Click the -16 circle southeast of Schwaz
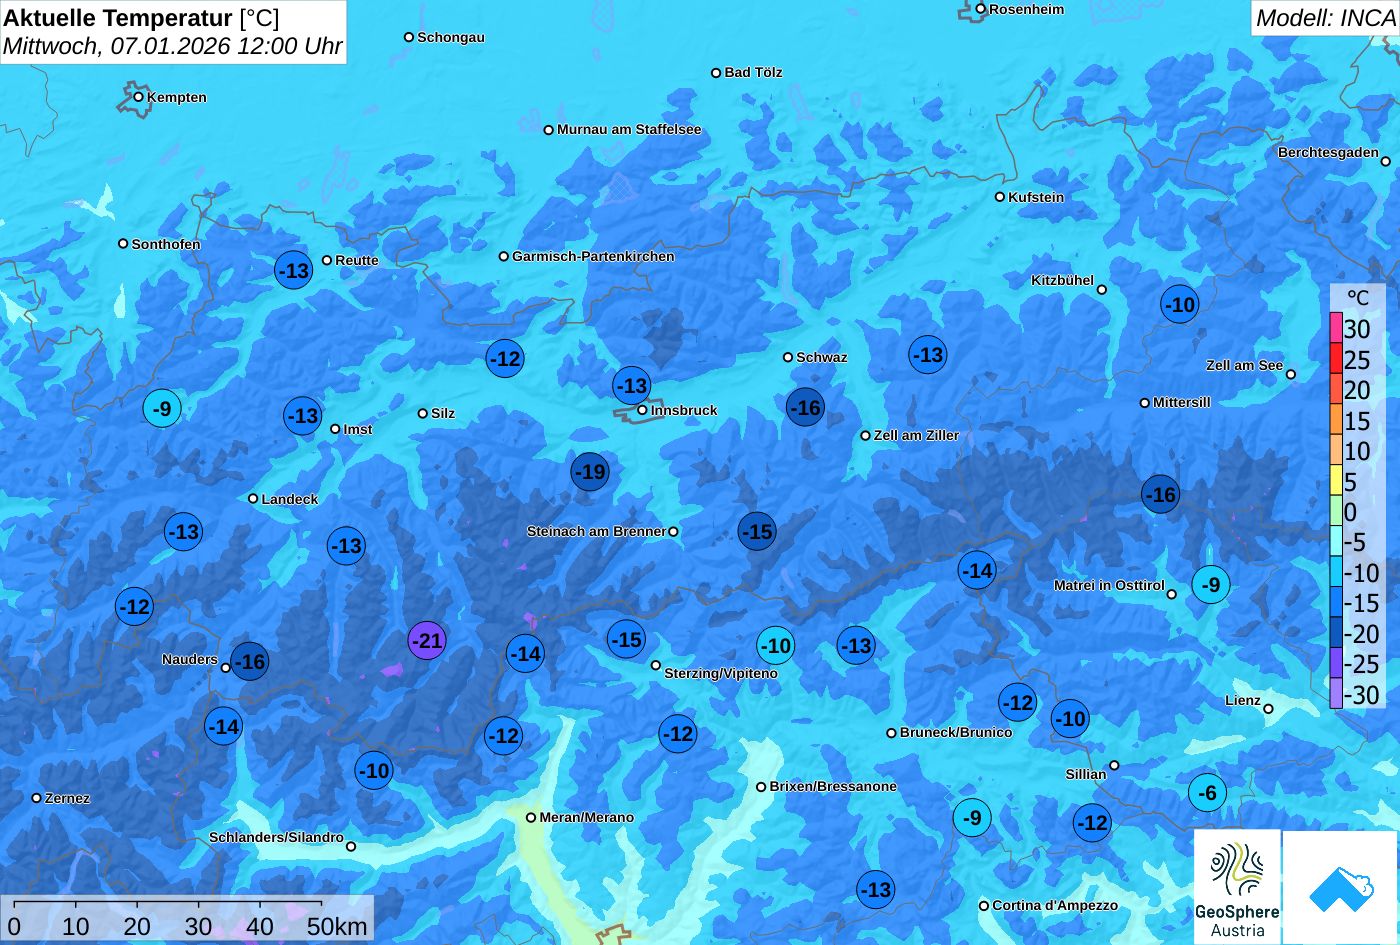The width and height of the screenshot is (1400, 945). (x=805, y=407)
